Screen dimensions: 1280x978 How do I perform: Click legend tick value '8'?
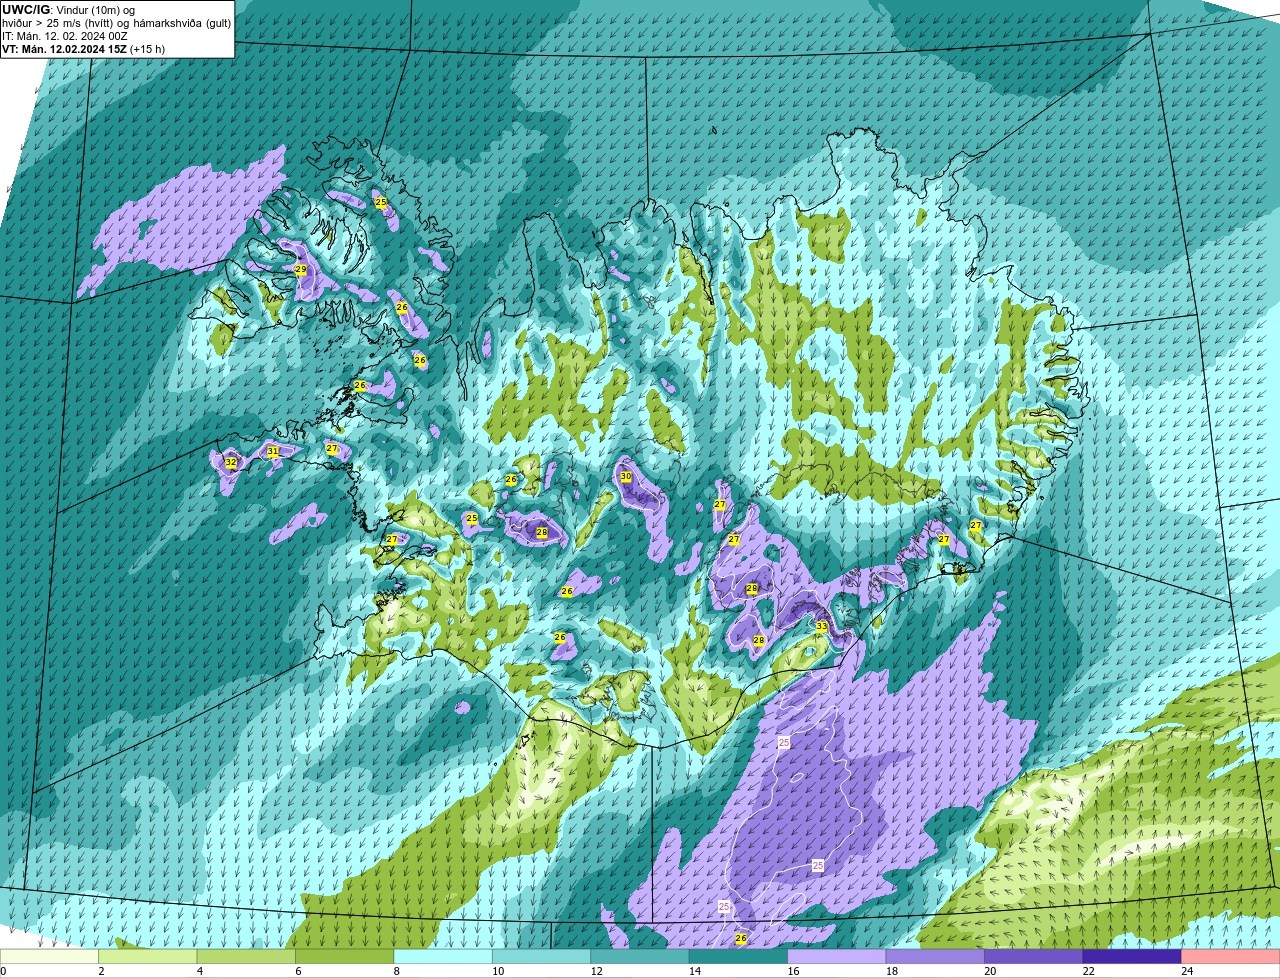(x=396, y=971)
